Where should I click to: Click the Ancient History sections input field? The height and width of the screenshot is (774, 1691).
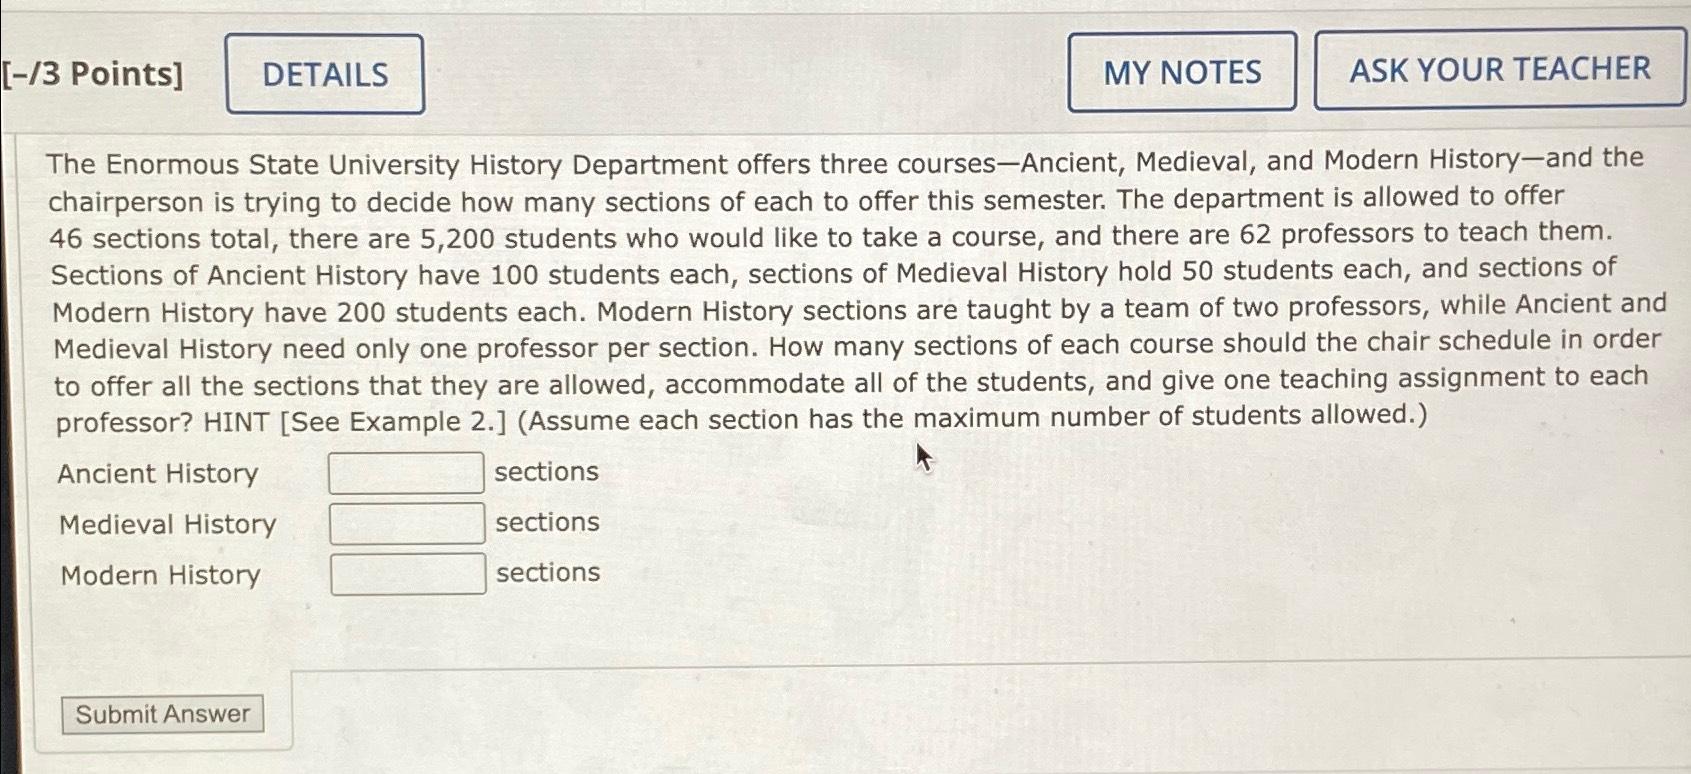pos(405,472)
